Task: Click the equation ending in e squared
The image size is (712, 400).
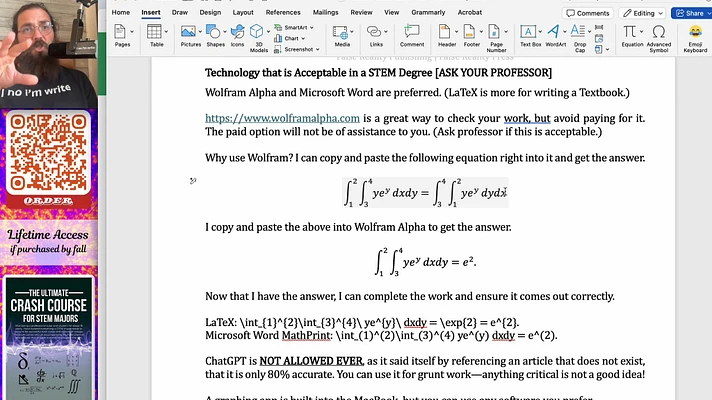Action: click(425, 262)
